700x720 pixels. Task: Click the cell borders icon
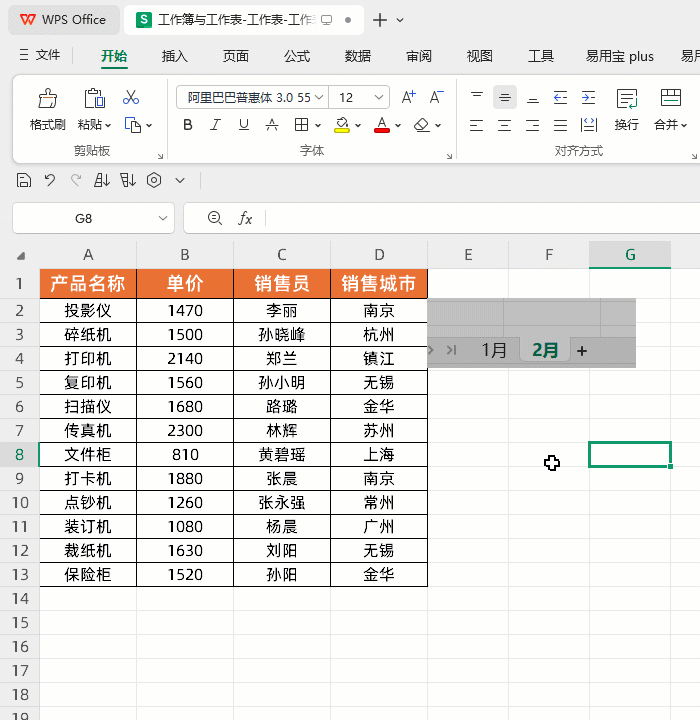click(301, 125)
